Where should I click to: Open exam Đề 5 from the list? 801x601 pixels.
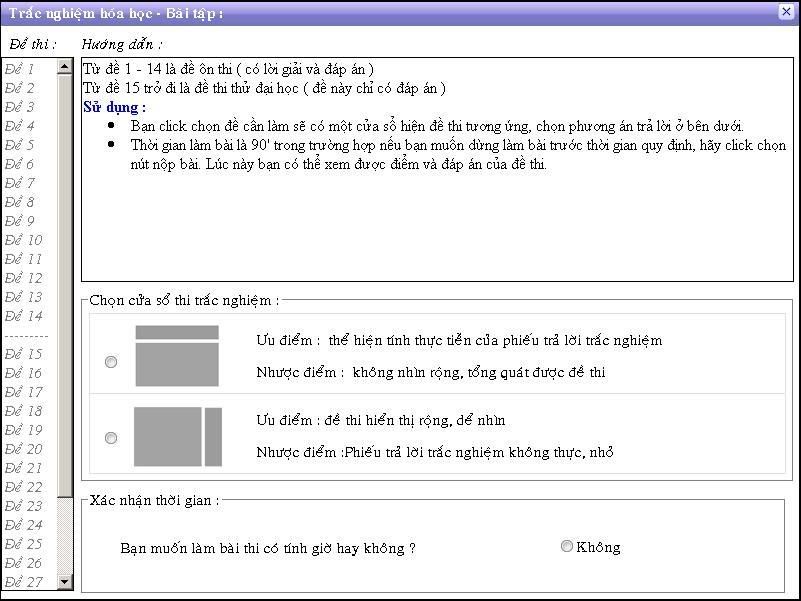(x=20, y=145)
